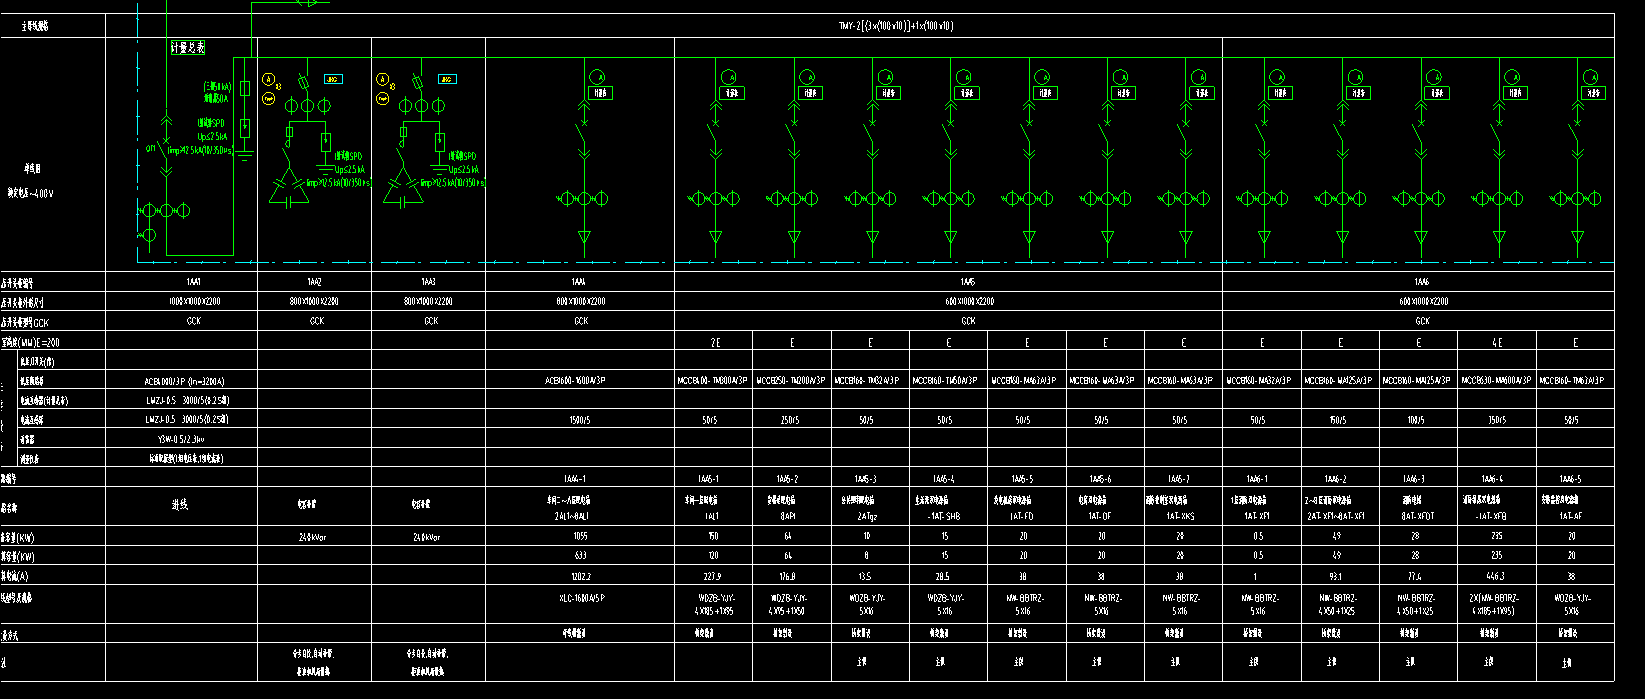Click the 1000×1000×2200 cabinet size cell
The image size is (1645, 699).
coord(182,301)
